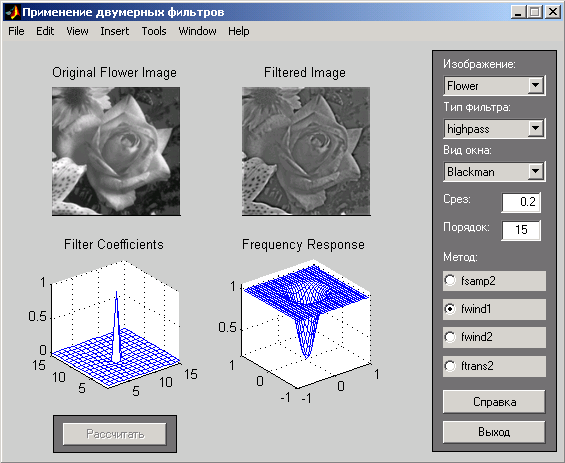Click the Filtered Image picture
Screen dimensions: 565x463
(x=306, y=151)
